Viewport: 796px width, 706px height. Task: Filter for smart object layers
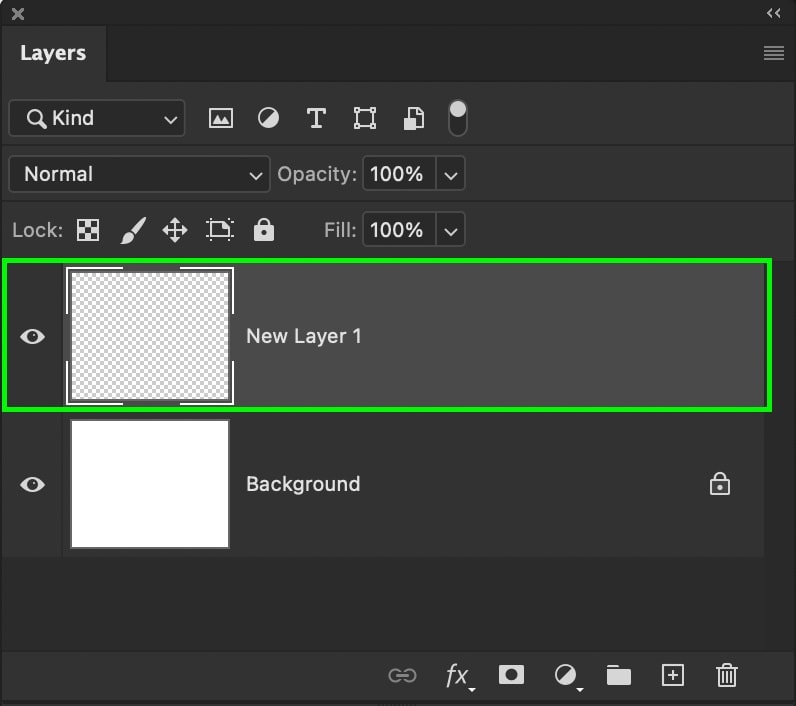(413, 118)
